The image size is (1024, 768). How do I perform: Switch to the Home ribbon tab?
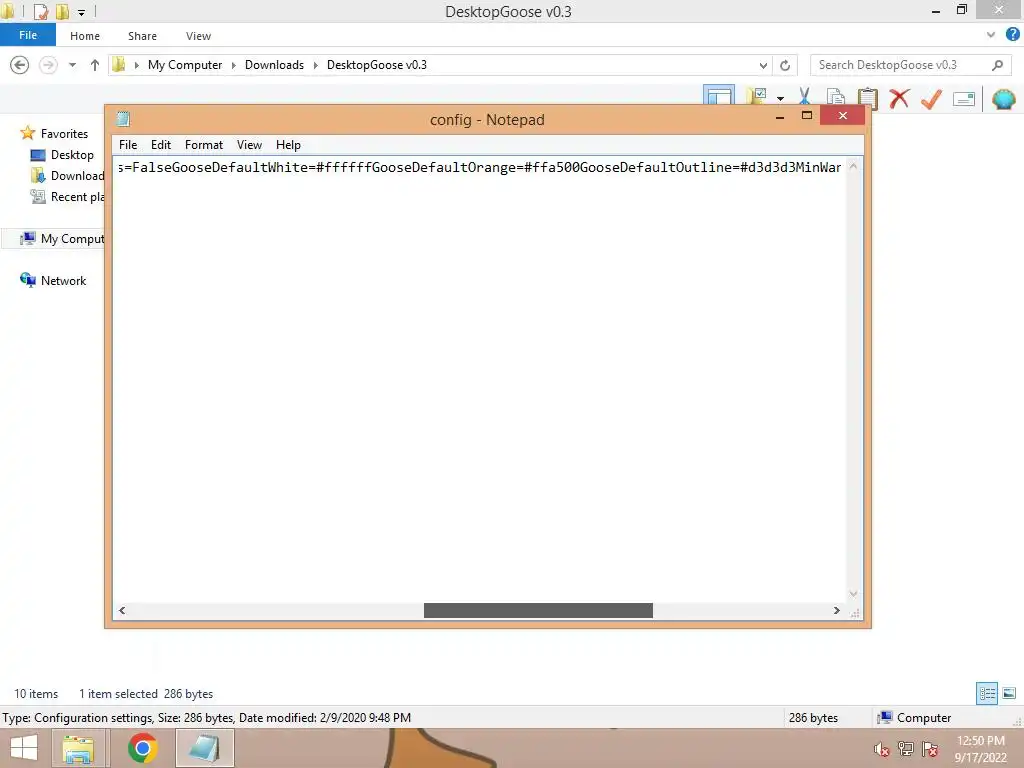coord(85,36)
